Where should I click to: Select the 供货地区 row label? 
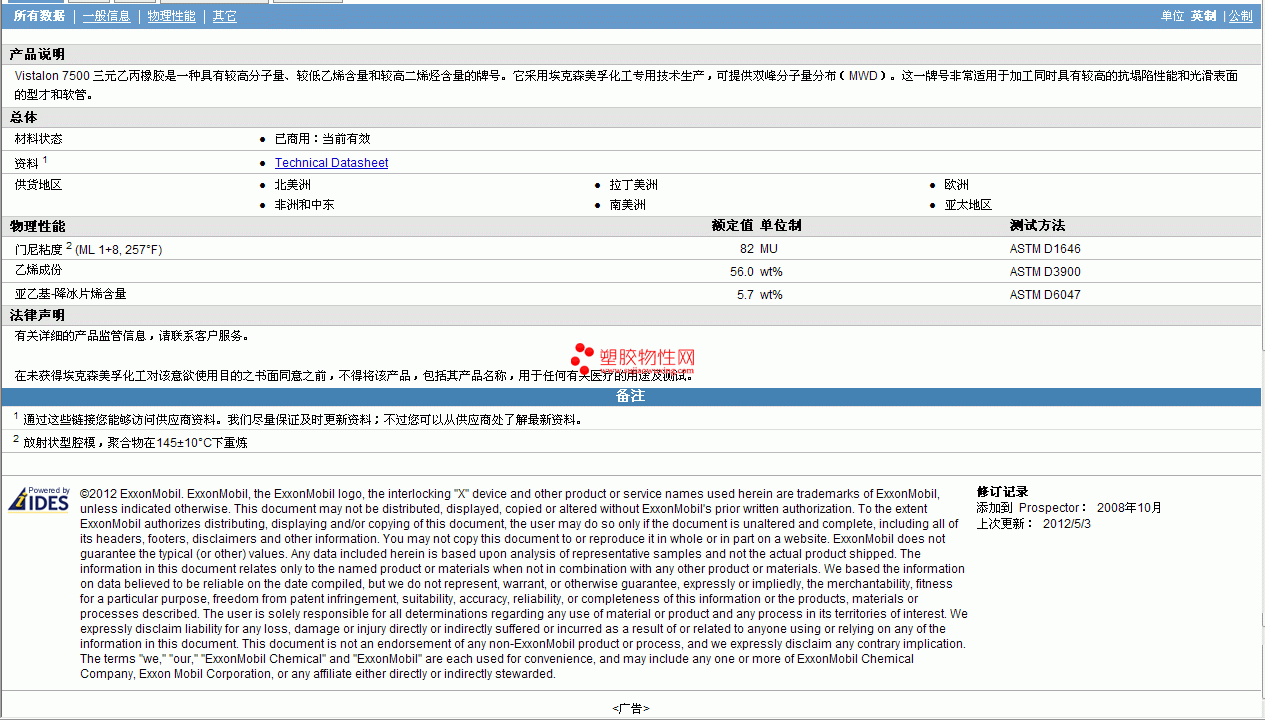point(38,185)
